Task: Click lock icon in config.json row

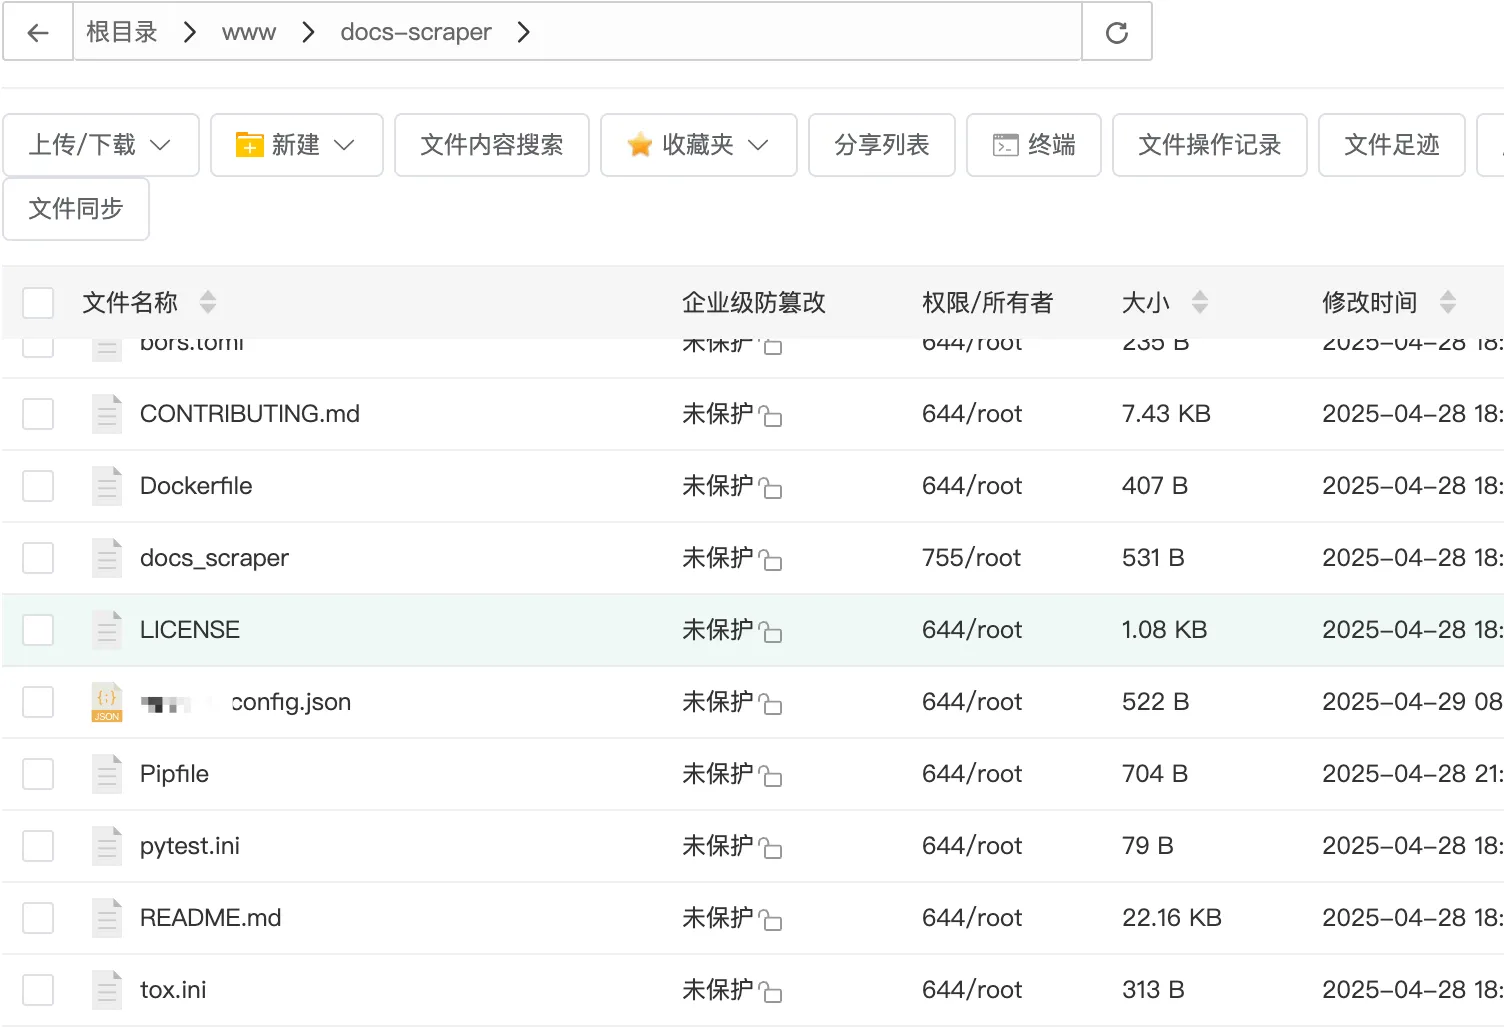Action: point(770,704)
